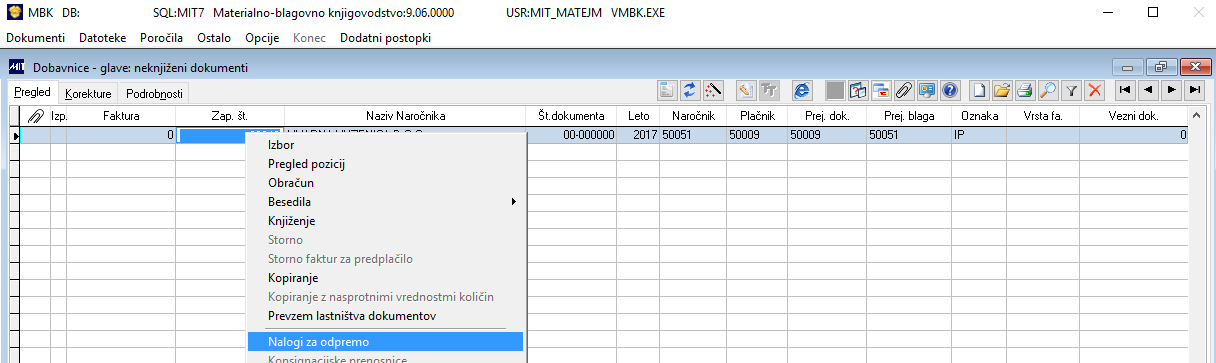Go to next record navigation button
The width and height of the screenshot is (1216, 363).
point(1171,90)
